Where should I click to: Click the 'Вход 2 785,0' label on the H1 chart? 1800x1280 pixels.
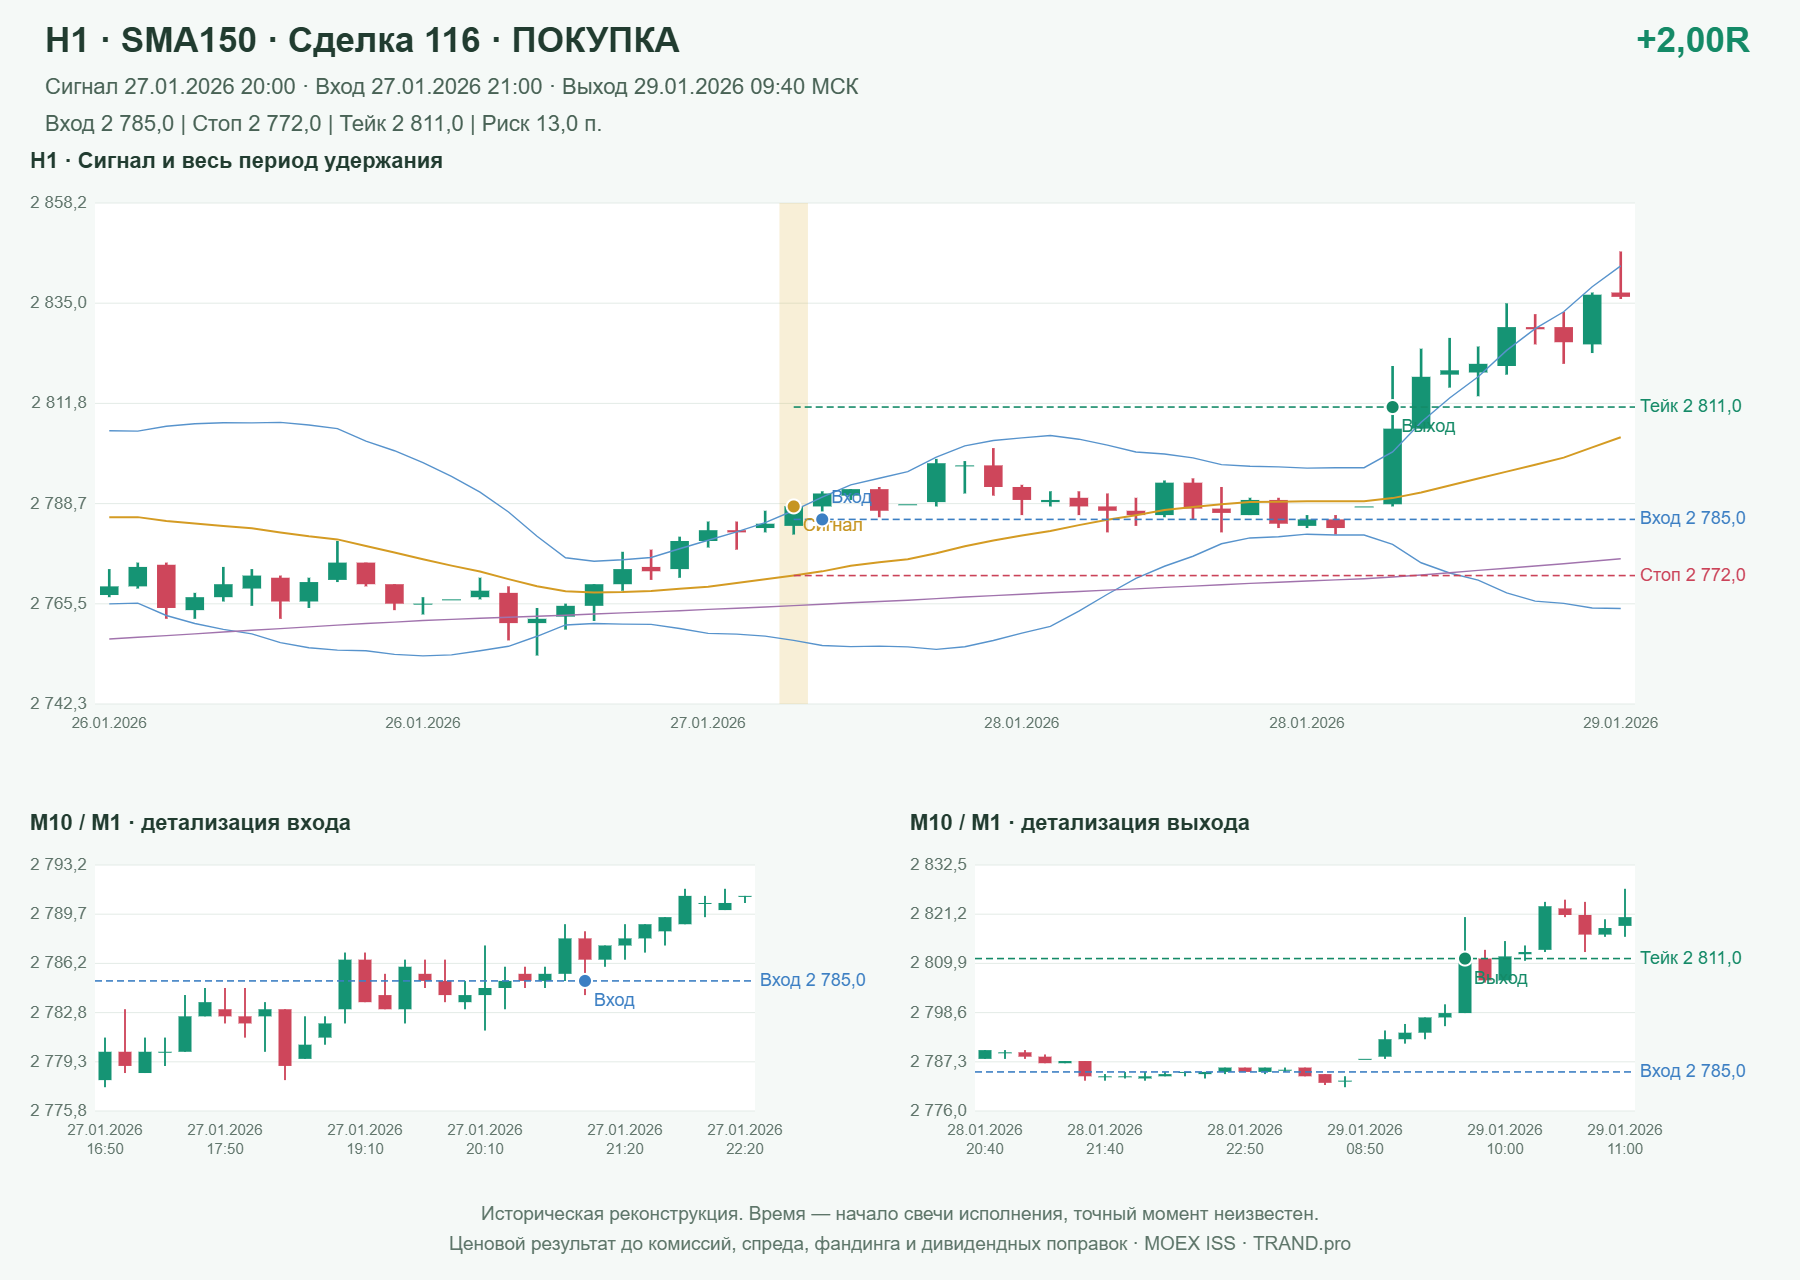click(x=1692, y=518)
